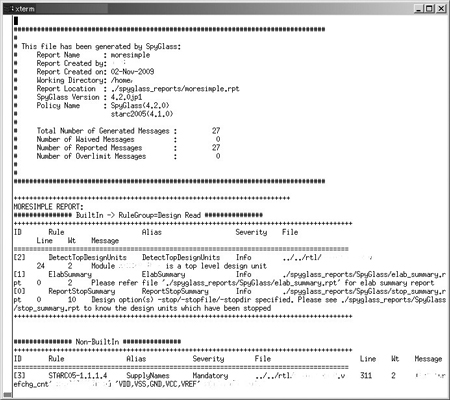
Task: Close the xterm window
Action: 441,9
